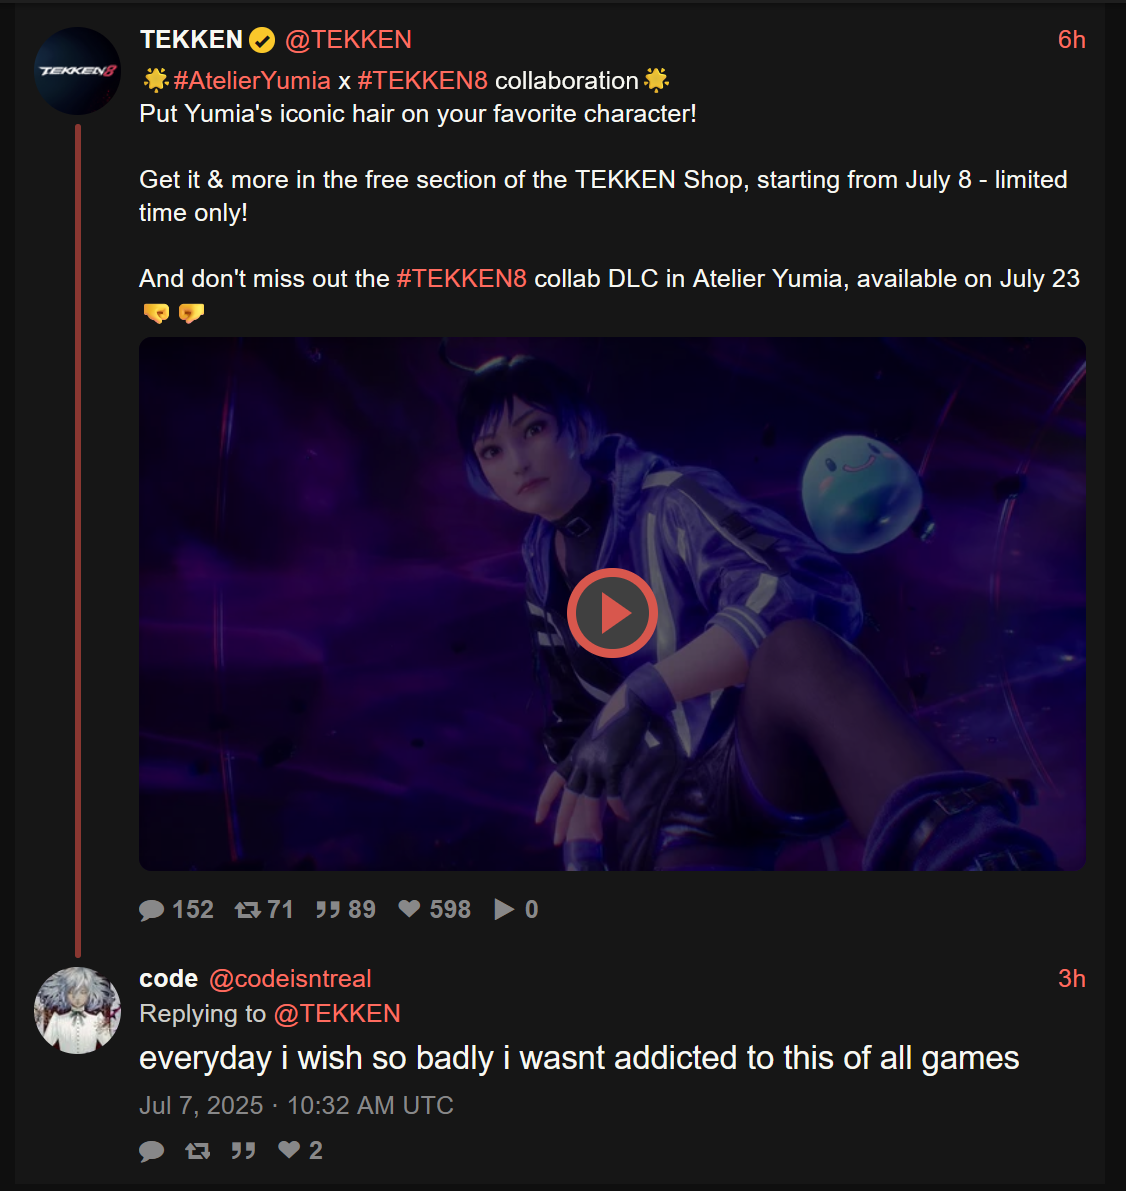
Task: Click the video views icon showing 0
Action: click(x=504, y=909)
